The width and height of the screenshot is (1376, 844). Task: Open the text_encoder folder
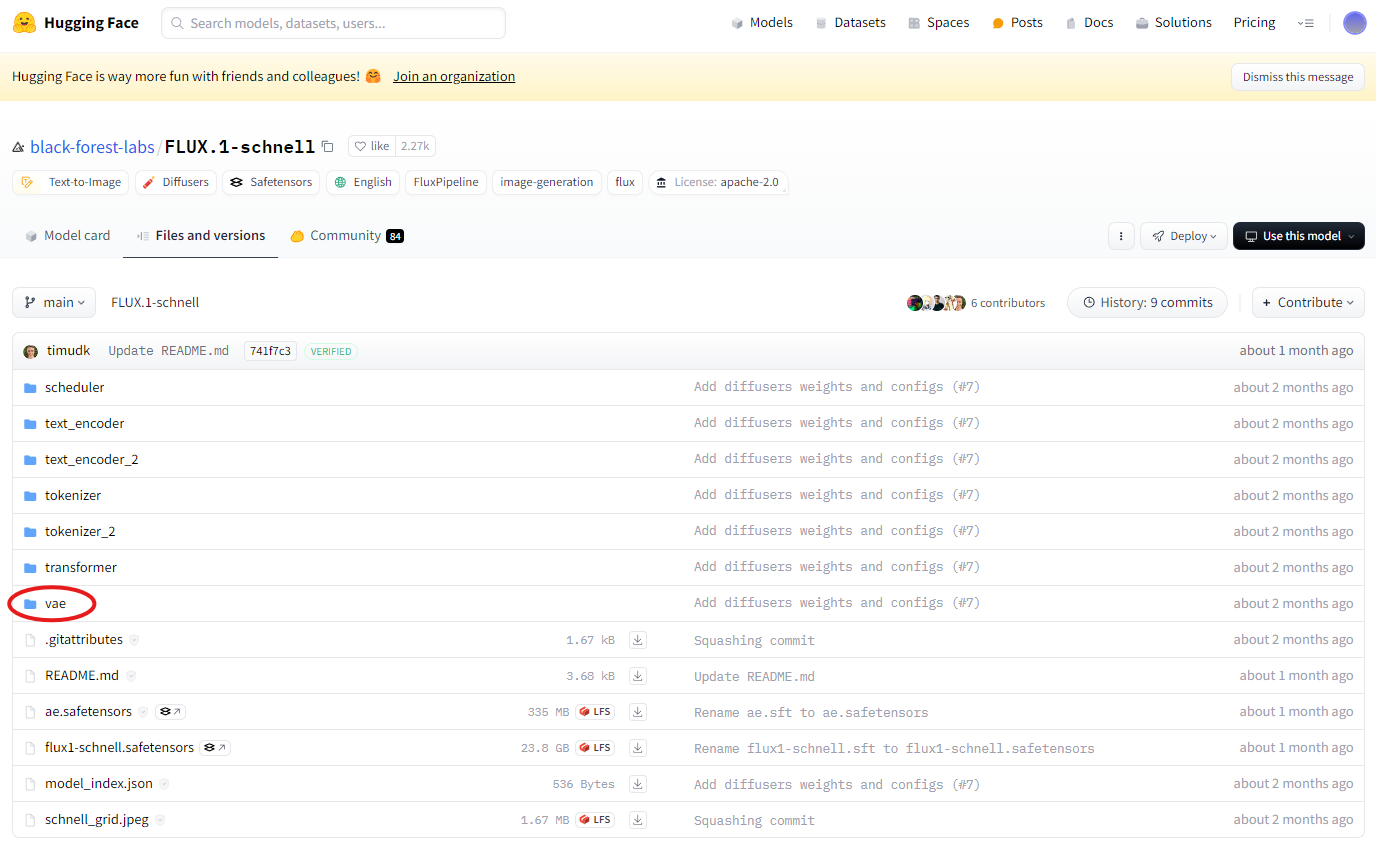point(84,424)
